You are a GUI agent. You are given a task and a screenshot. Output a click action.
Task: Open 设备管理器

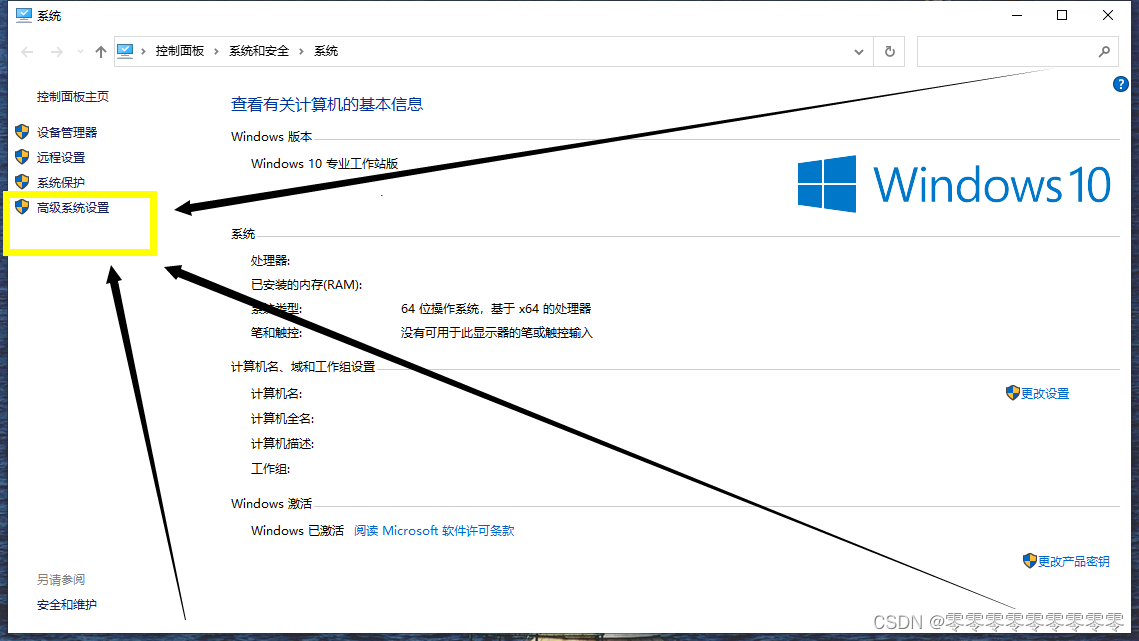[67, 132]
